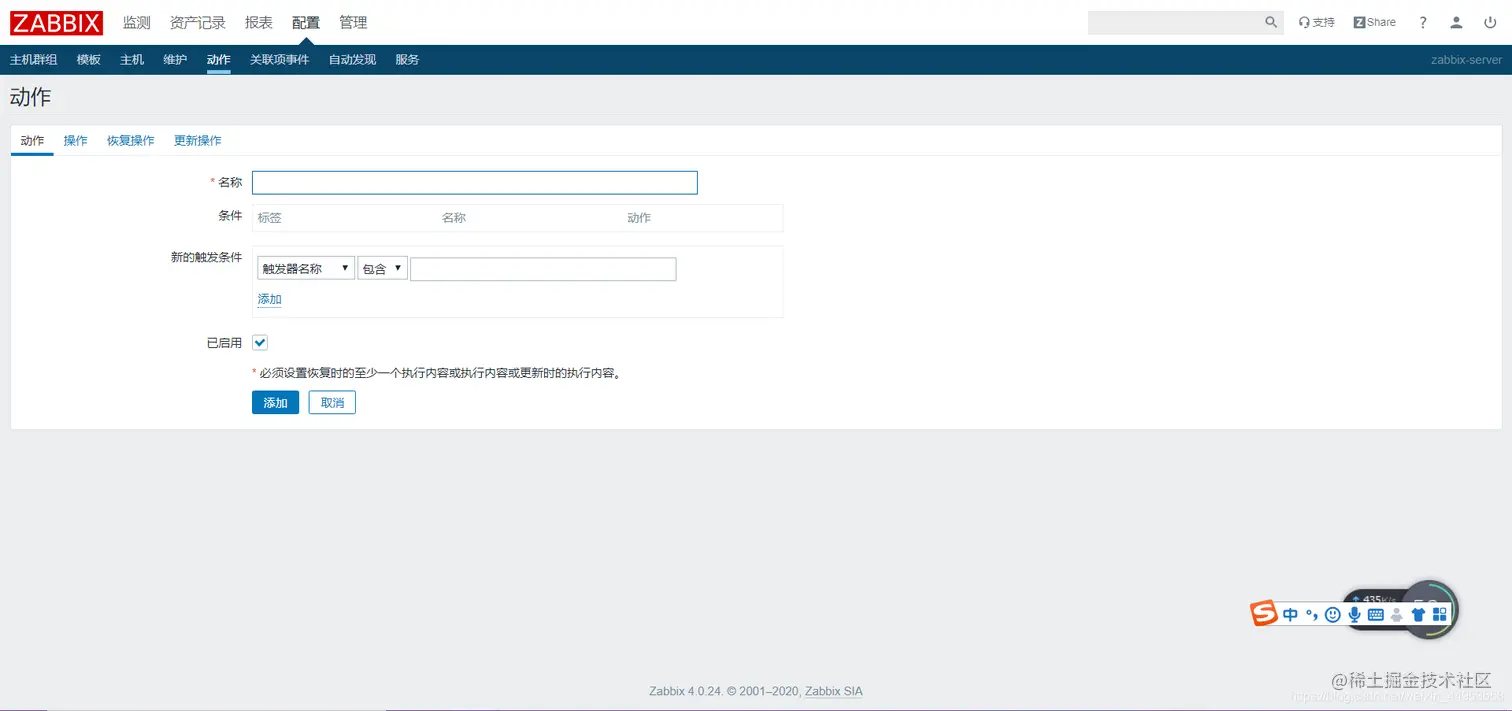Go to 主机群组 submenu
Viewport: 1512px width, 711px height.
pyautogui.click(x=33, y=60)
